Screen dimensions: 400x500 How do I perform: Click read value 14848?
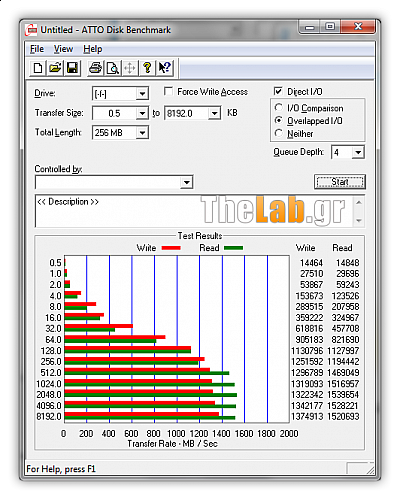click(347, 263)
